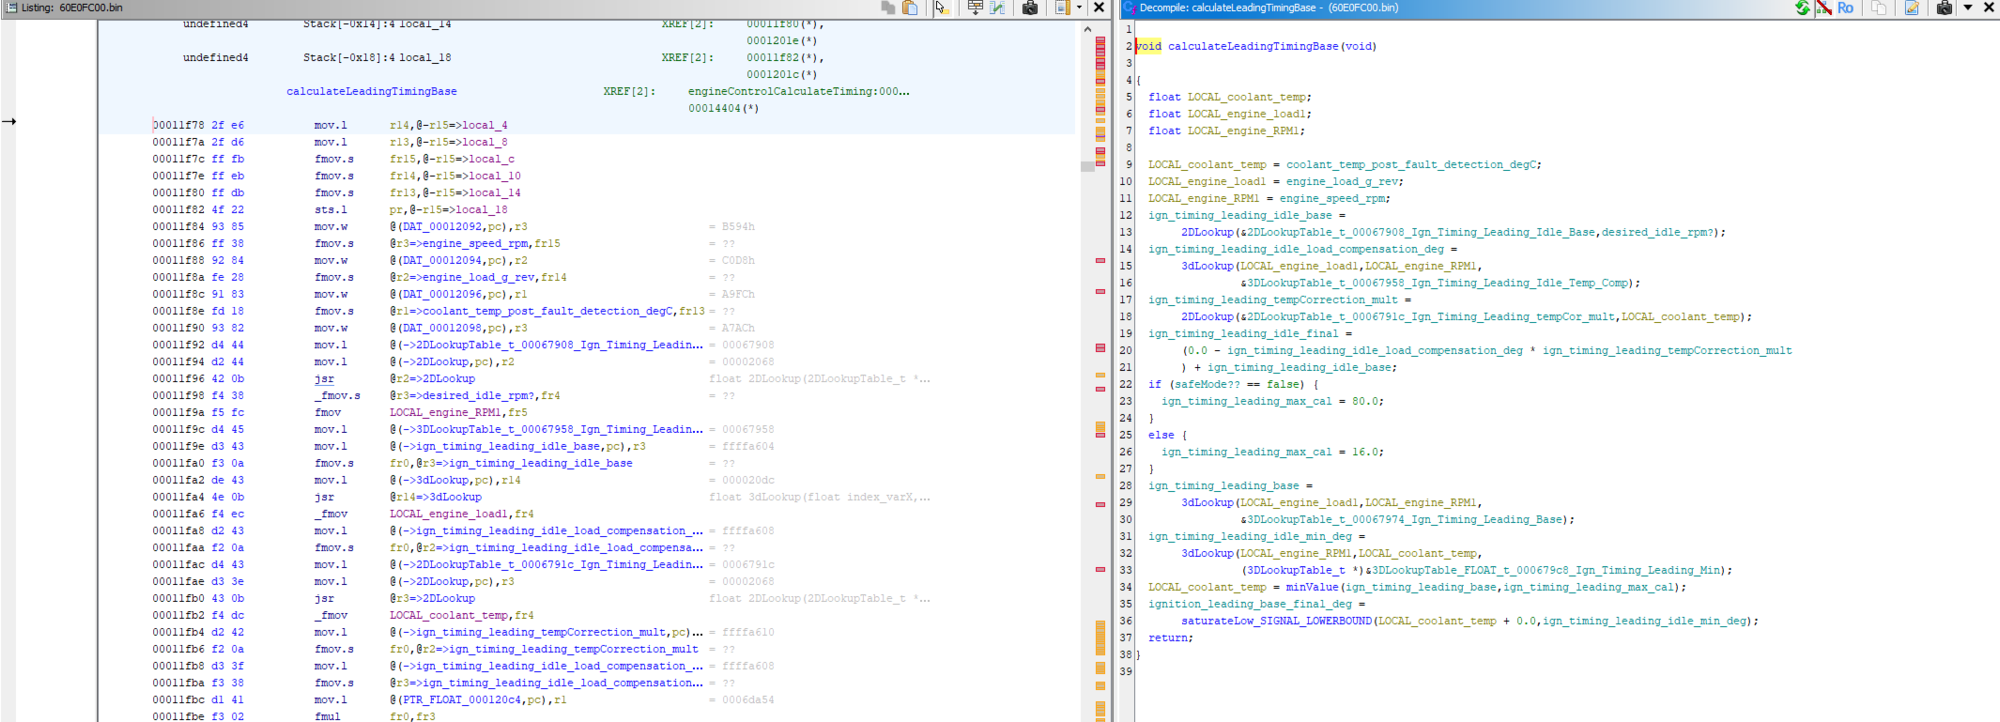Click the Decompiler edit signature pencil icon
This screenshot has height=722, width=2000.
(1912, 8)
